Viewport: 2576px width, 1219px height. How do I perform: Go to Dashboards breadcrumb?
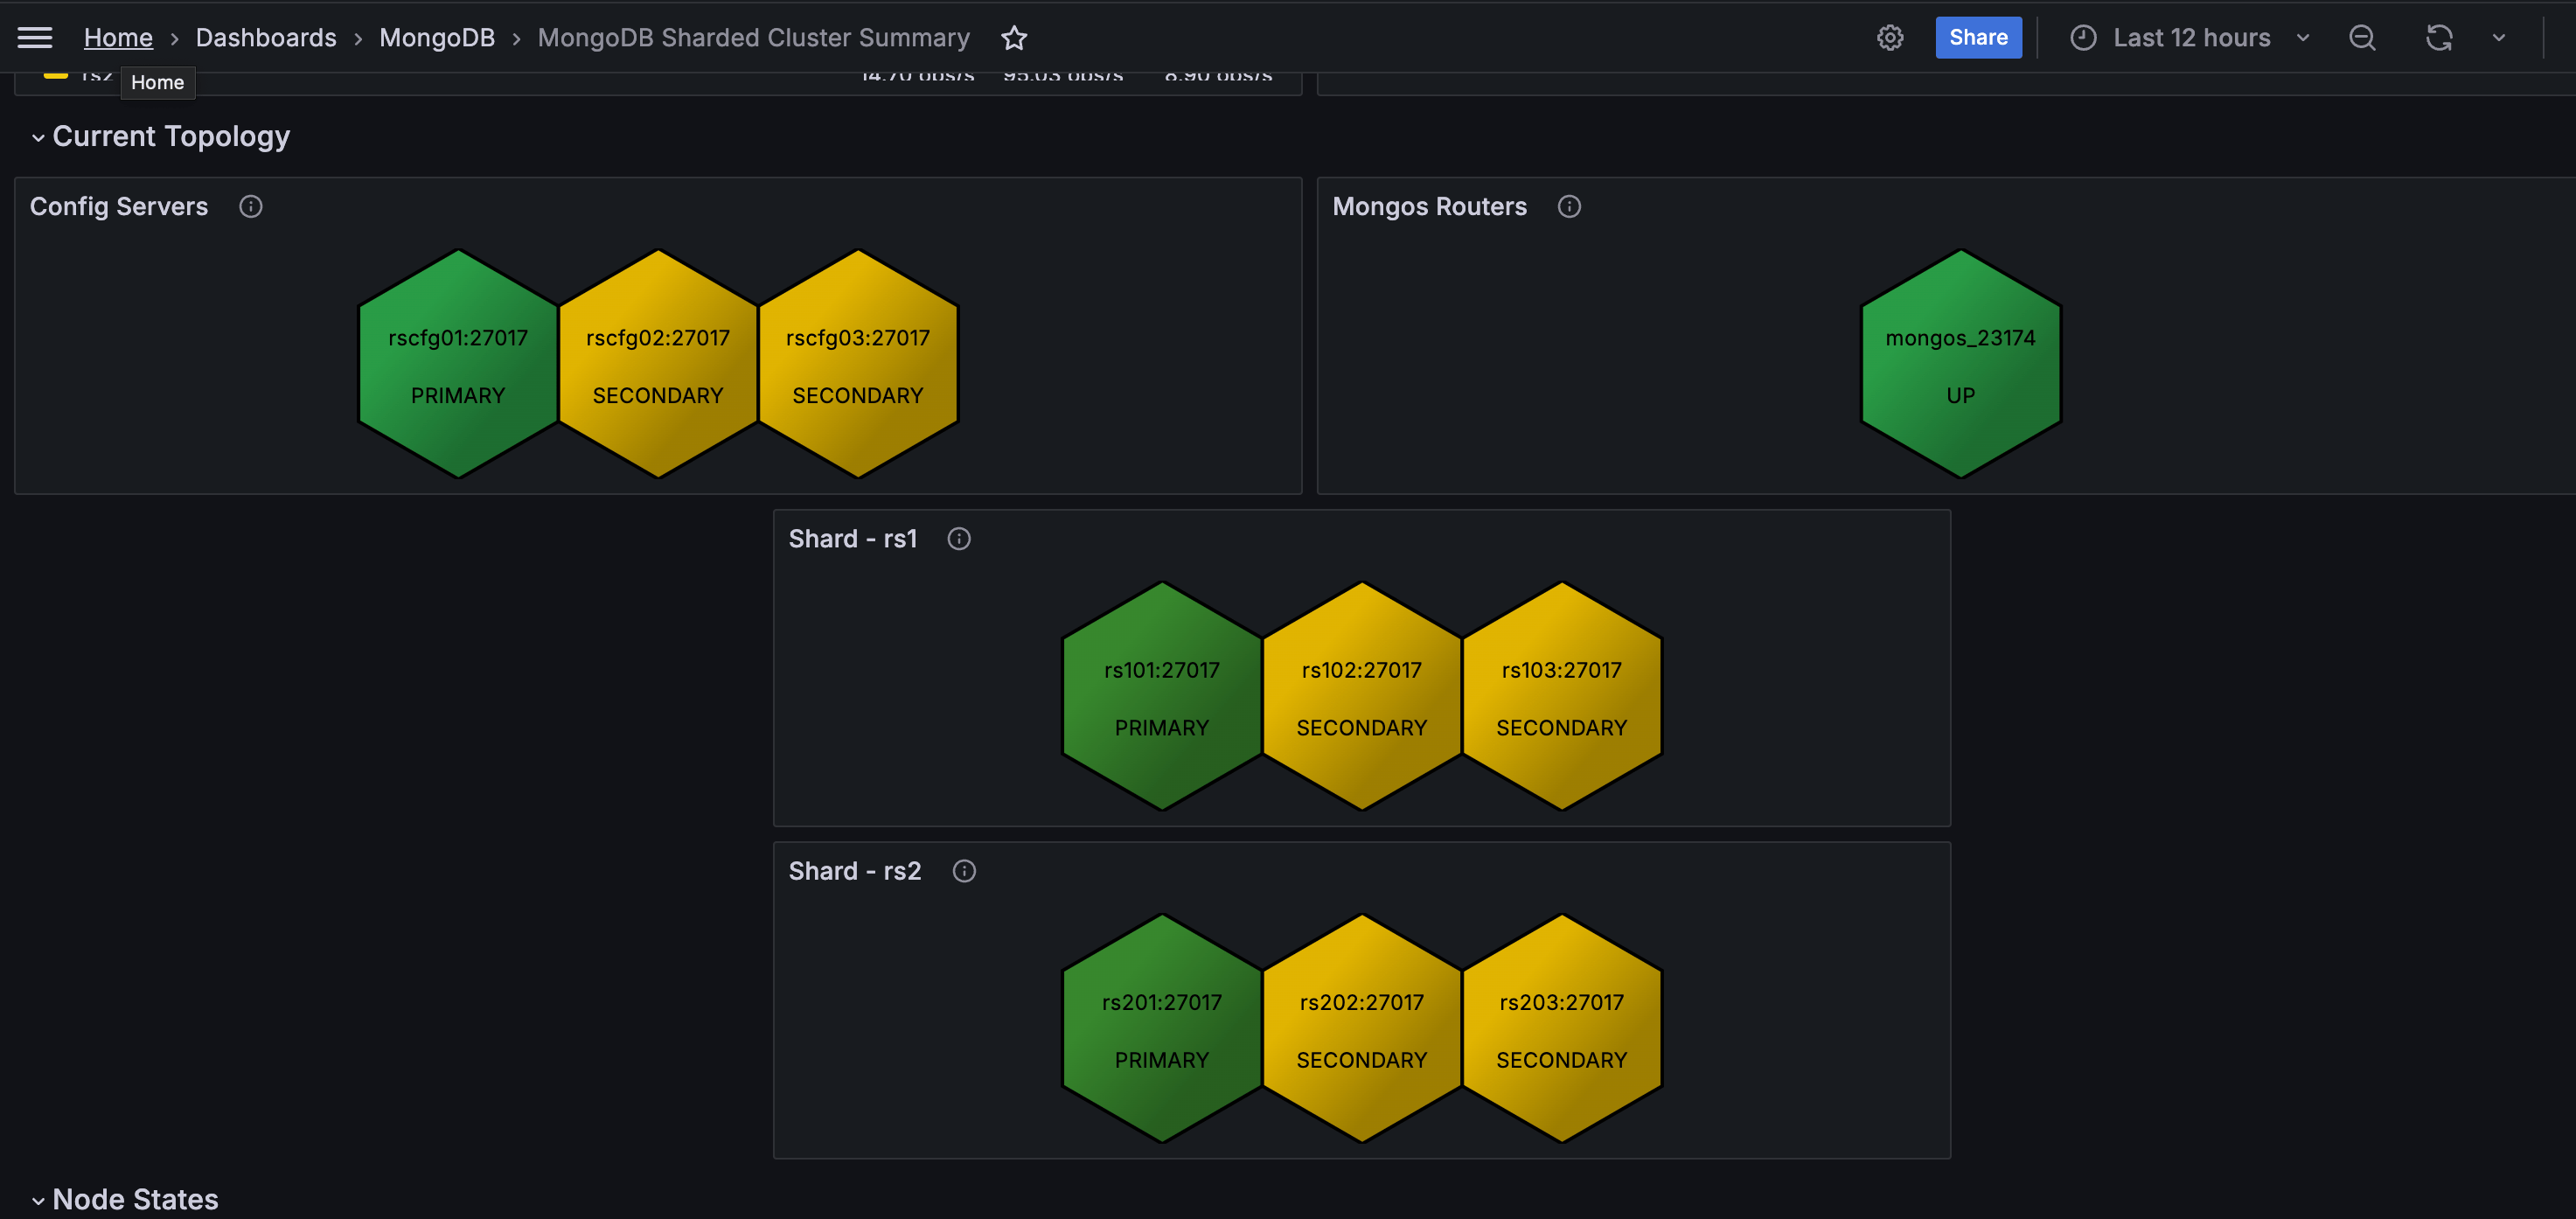tap(266, 38)
